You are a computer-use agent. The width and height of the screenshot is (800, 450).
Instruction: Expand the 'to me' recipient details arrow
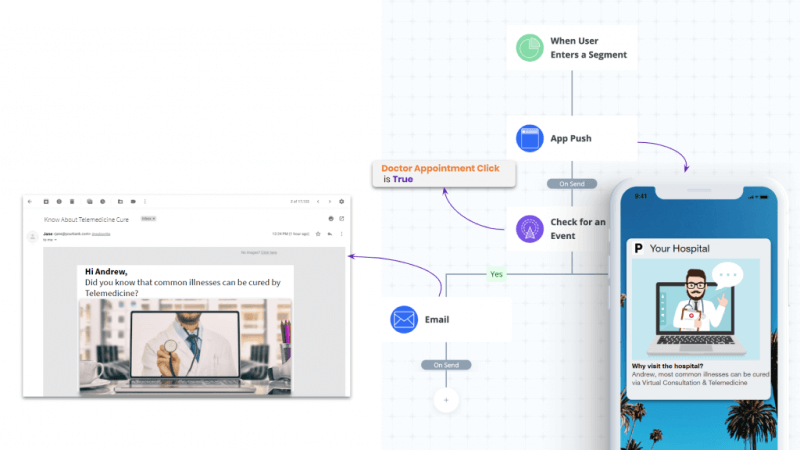pyautogui.click(x=56, y=240)
